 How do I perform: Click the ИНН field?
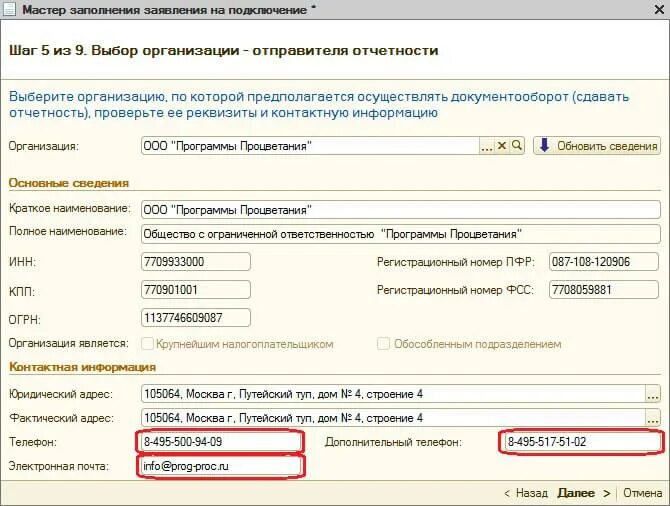point(196,262)
